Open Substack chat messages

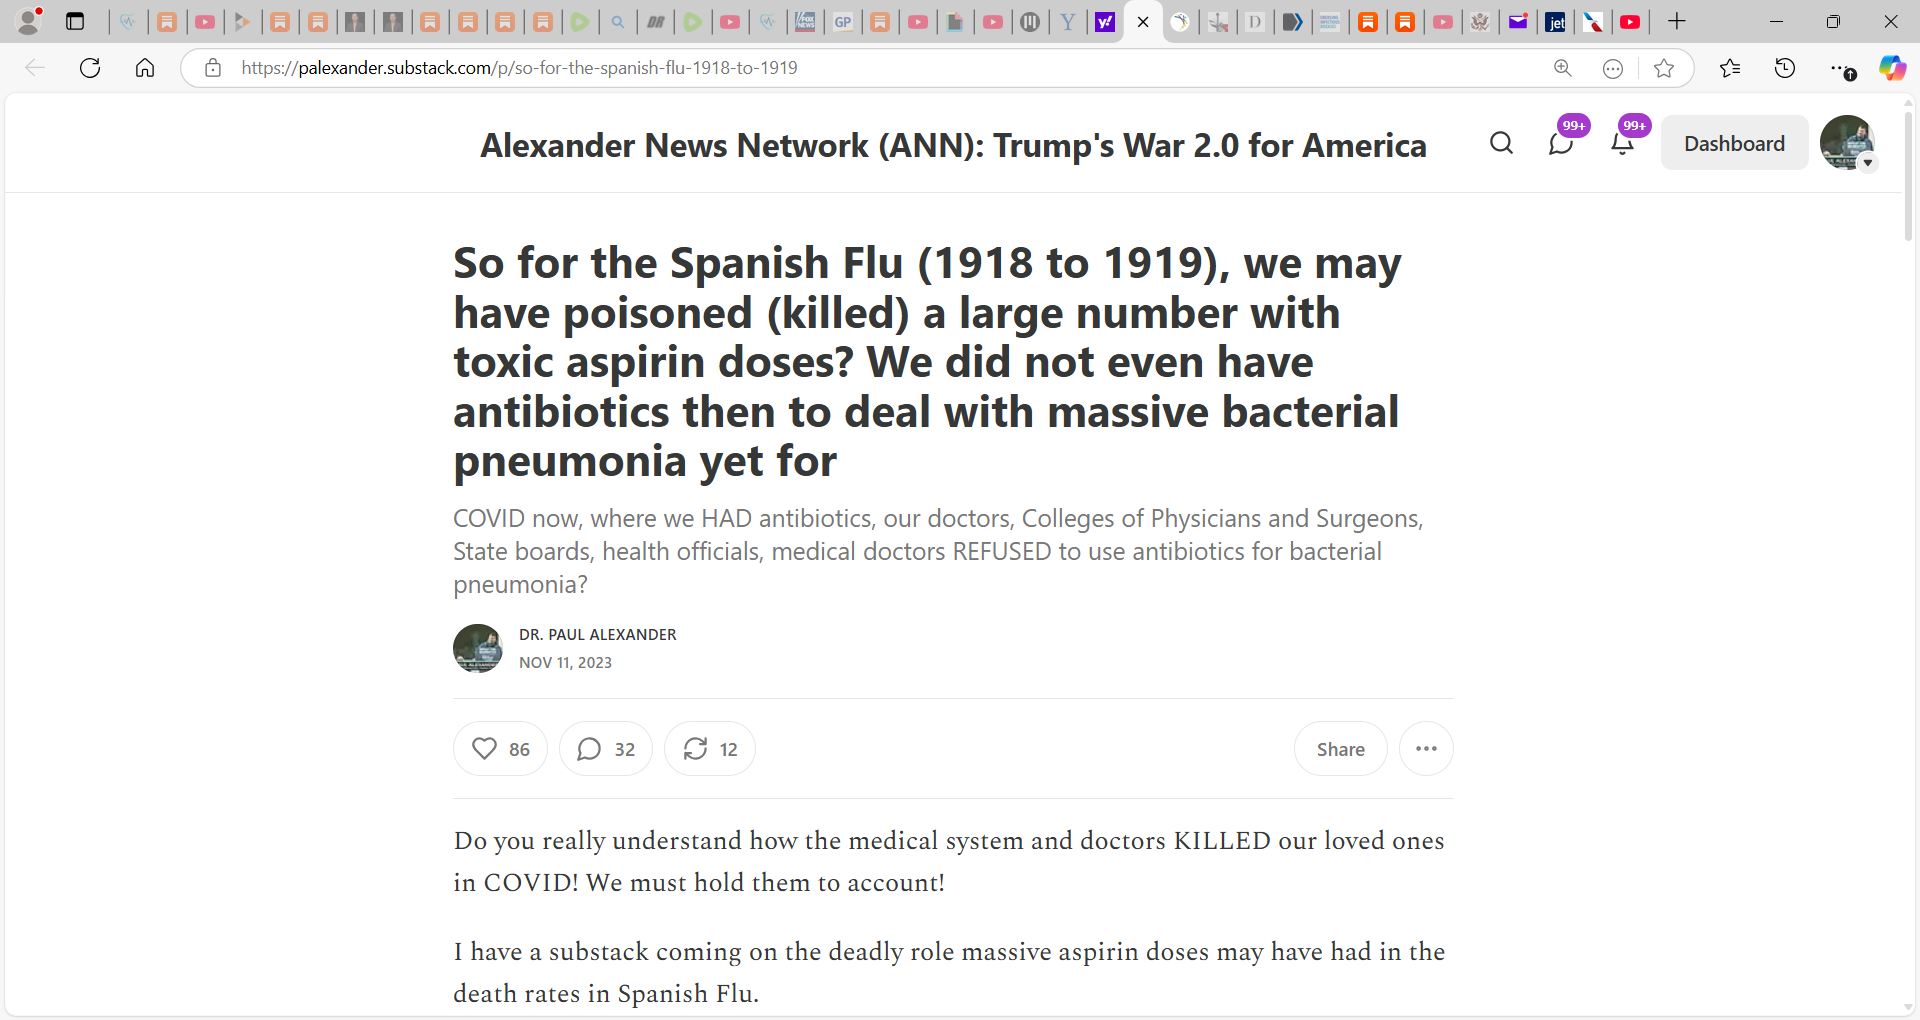(1561, 143)
